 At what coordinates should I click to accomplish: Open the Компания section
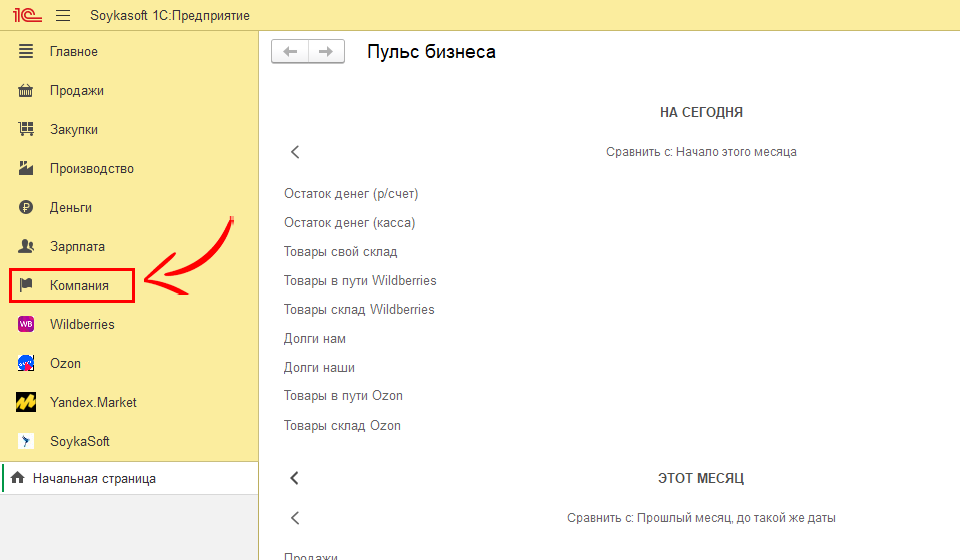(79, 286)
